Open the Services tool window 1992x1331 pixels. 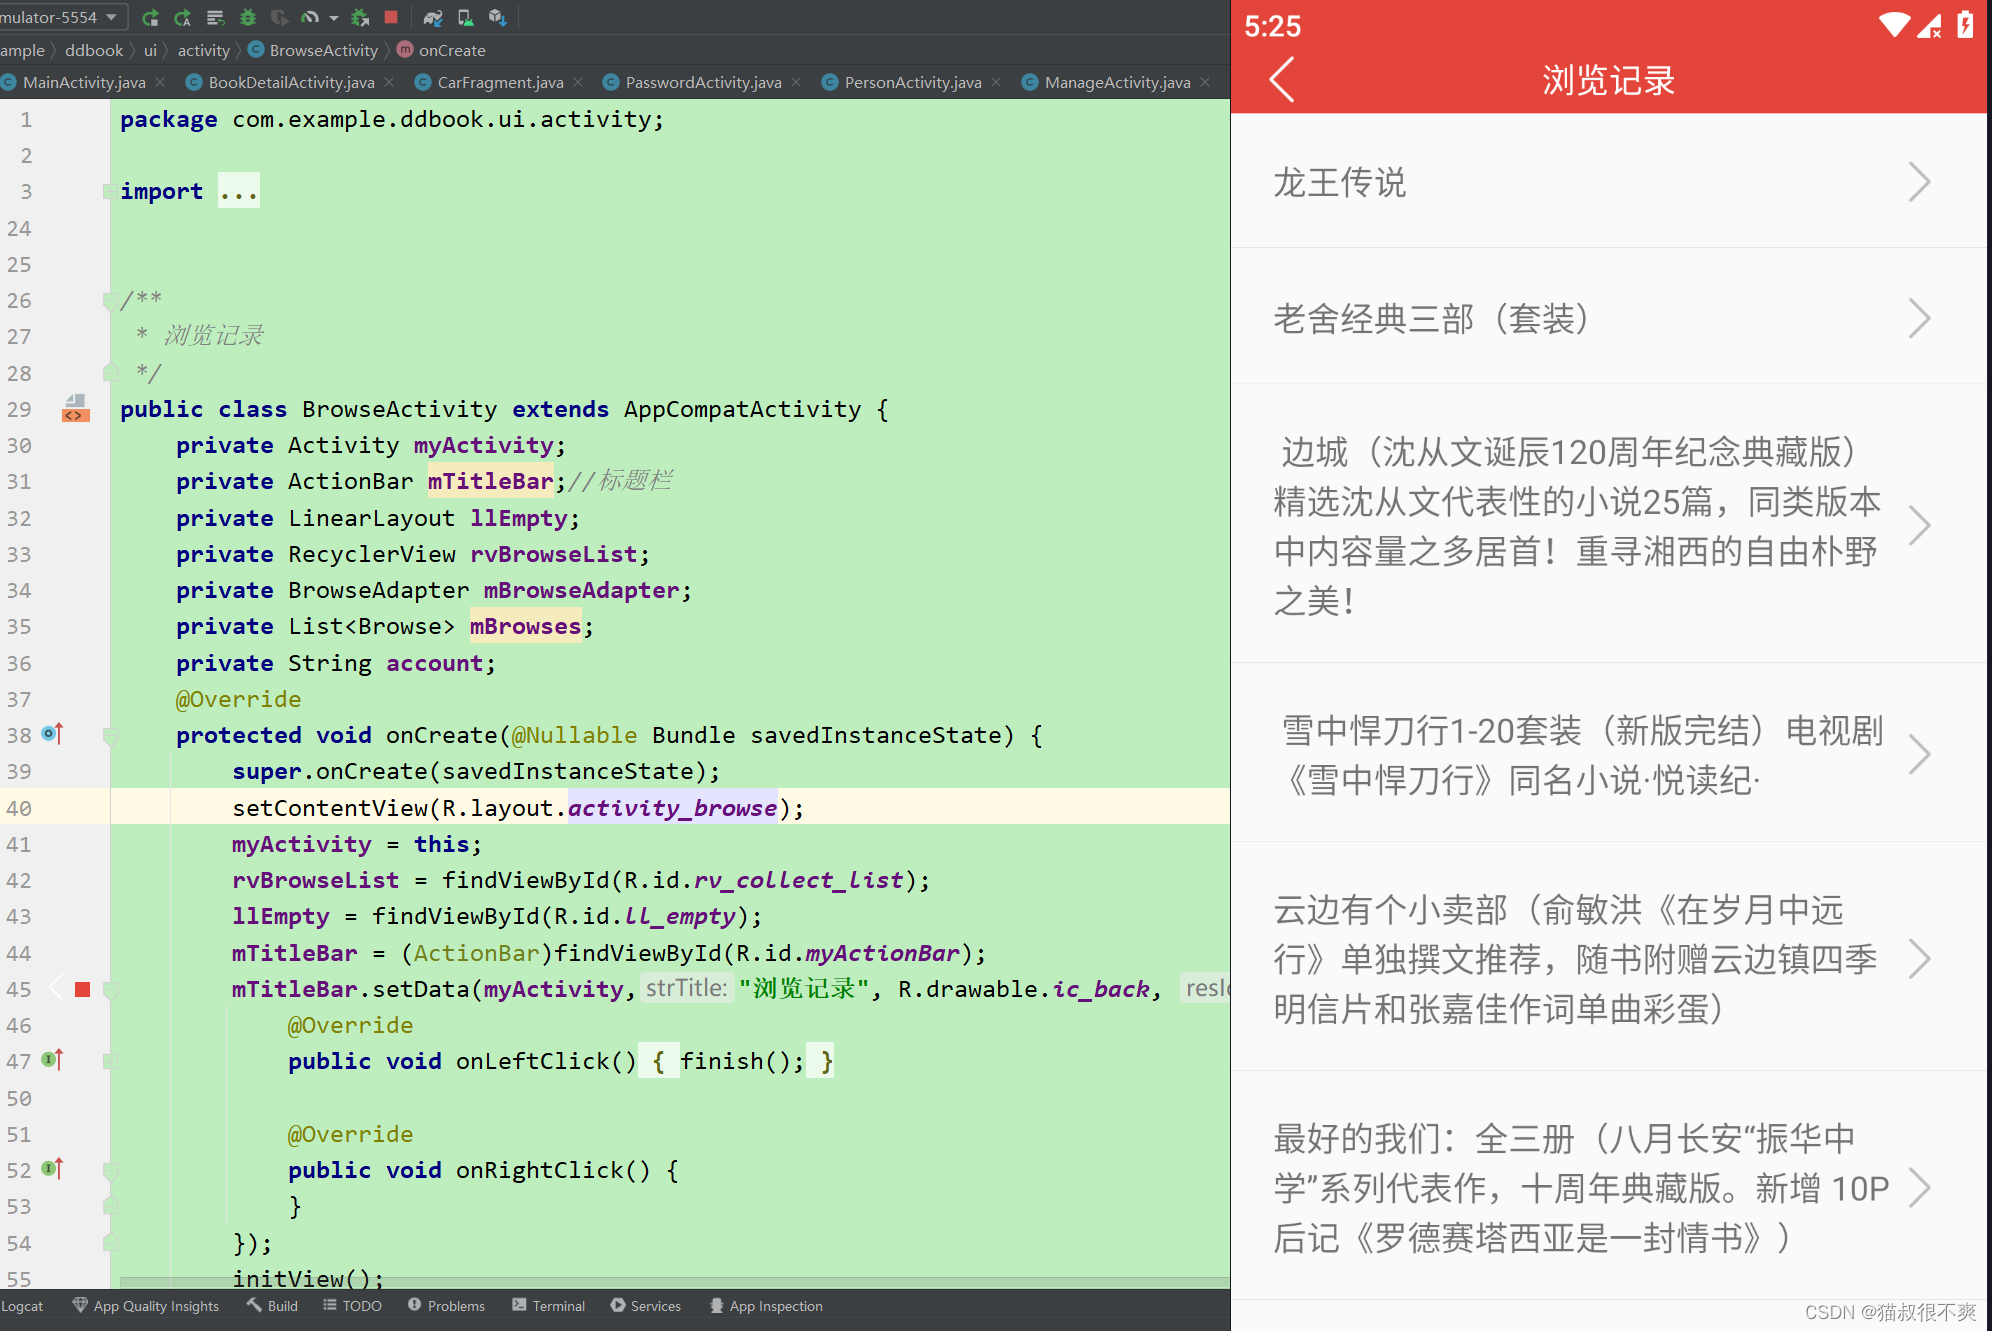[646, 1306]
